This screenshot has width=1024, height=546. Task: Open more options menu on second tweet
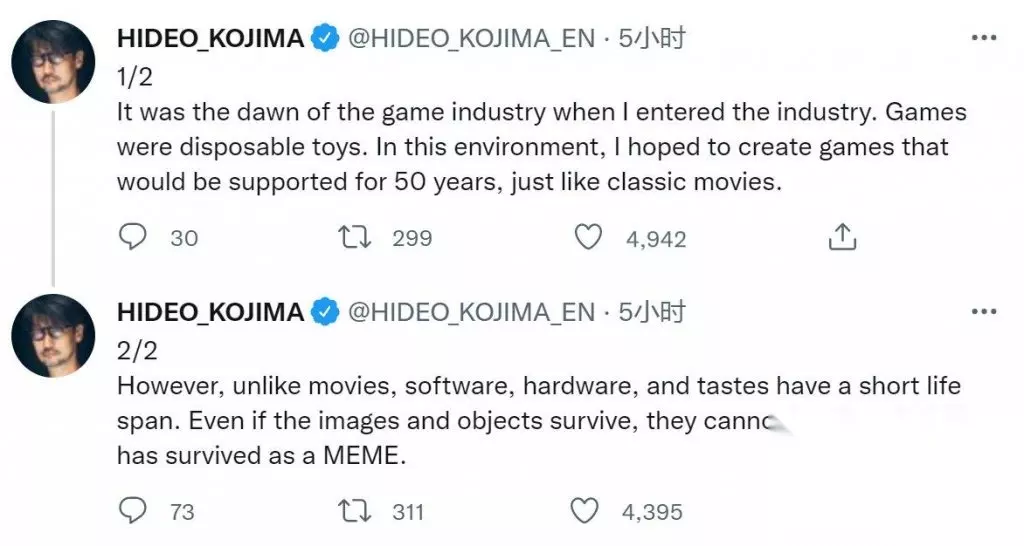(984, 312)
